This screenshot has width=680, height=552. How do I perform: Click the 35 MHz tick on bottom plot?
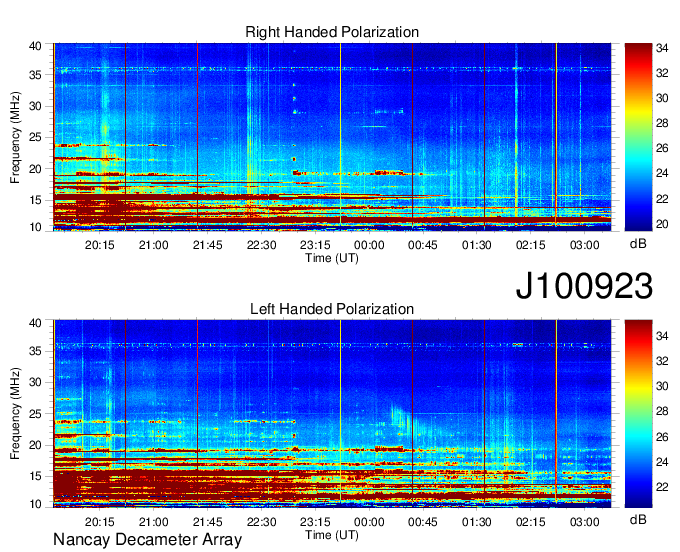[x=35, y=351]
